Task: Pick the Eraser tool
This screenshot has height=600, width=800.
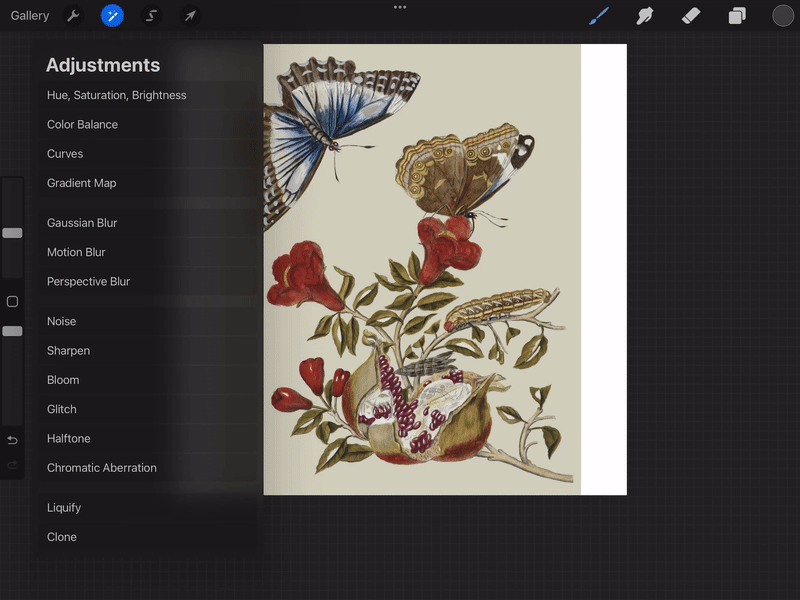Action: click(691, 16)
